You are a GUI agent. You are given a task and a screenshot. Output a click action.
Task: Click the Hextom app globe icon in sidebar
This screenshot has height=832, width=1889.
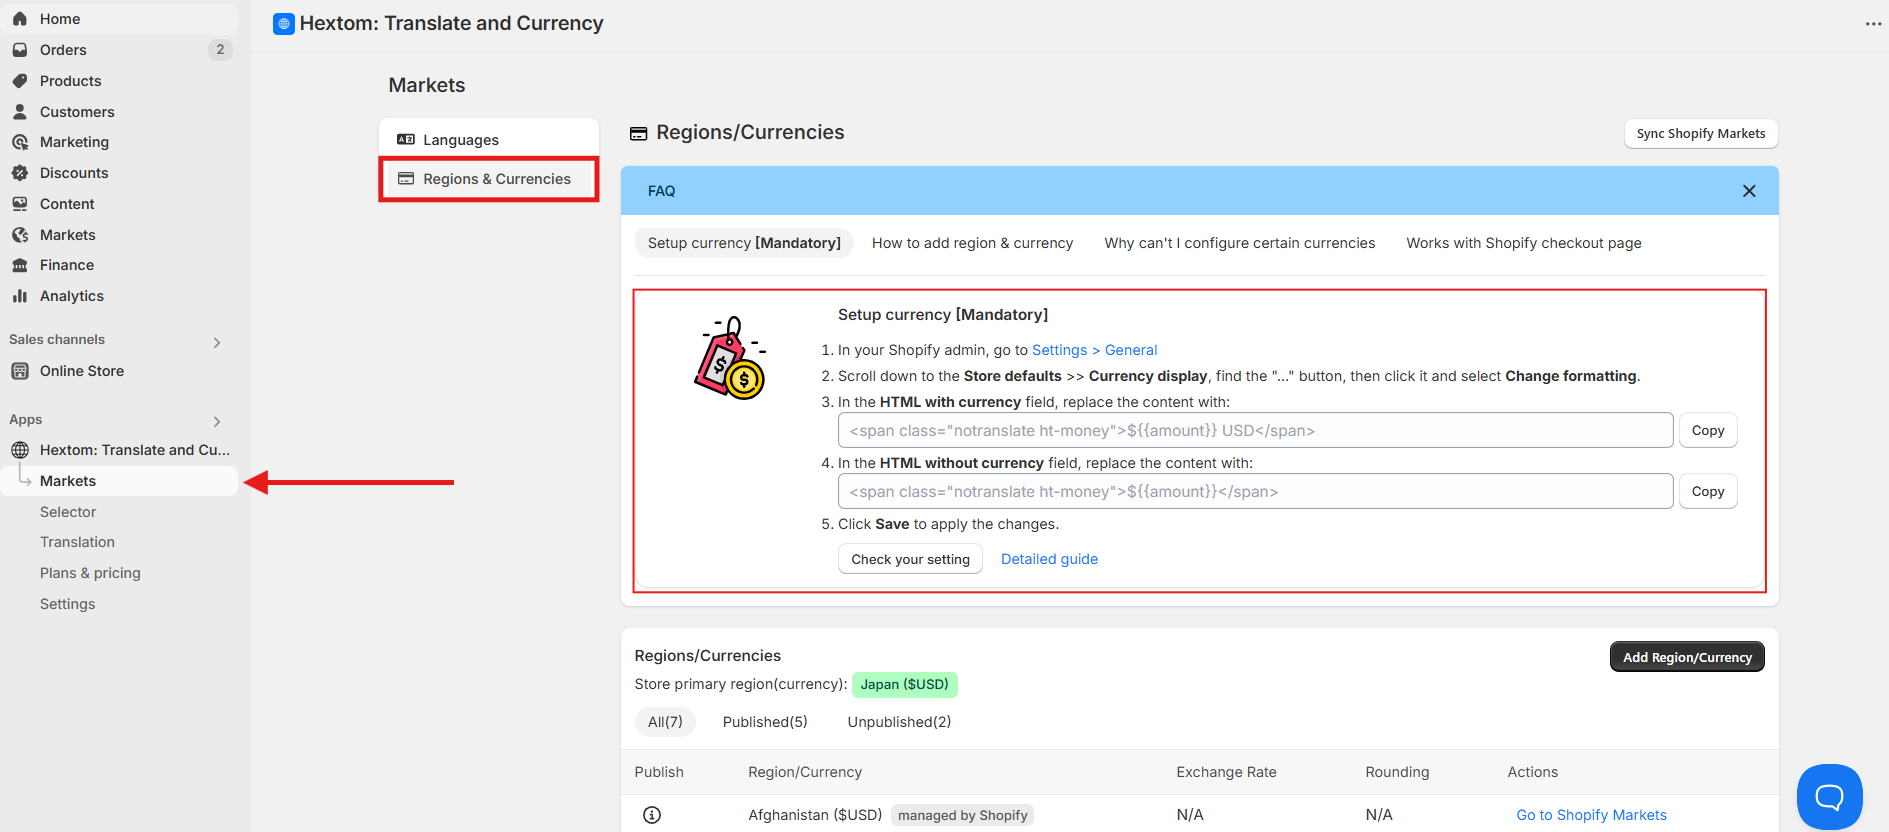point(20,450)
